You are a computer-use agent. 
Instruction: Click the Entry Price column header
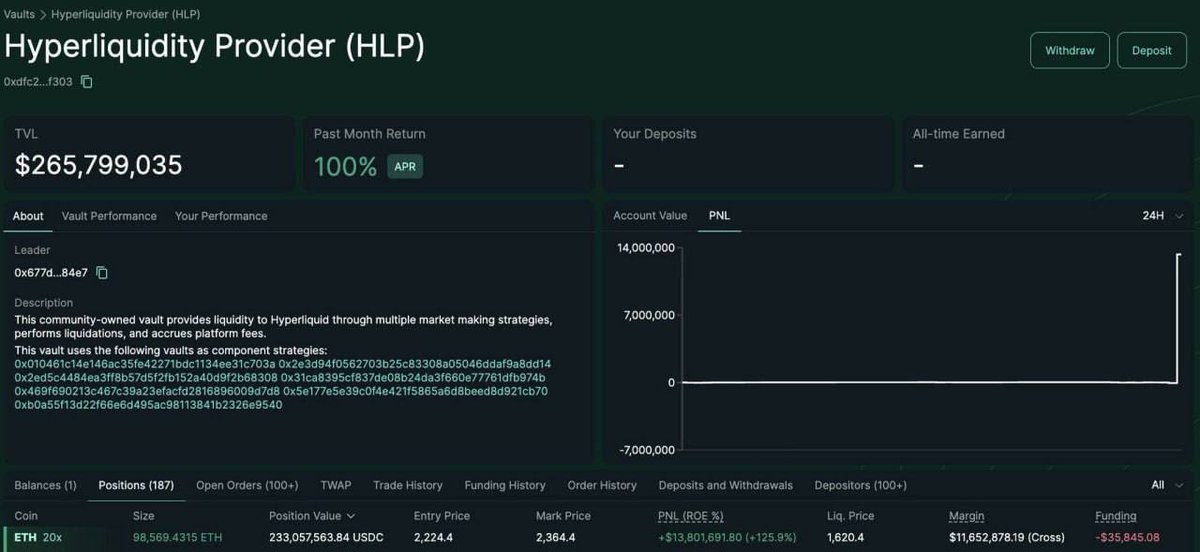[442, 516]
